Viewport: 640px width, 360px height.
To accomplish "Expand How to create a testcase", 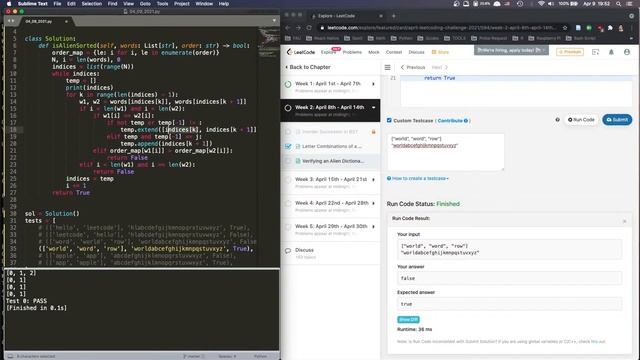I will pos(418,178).
